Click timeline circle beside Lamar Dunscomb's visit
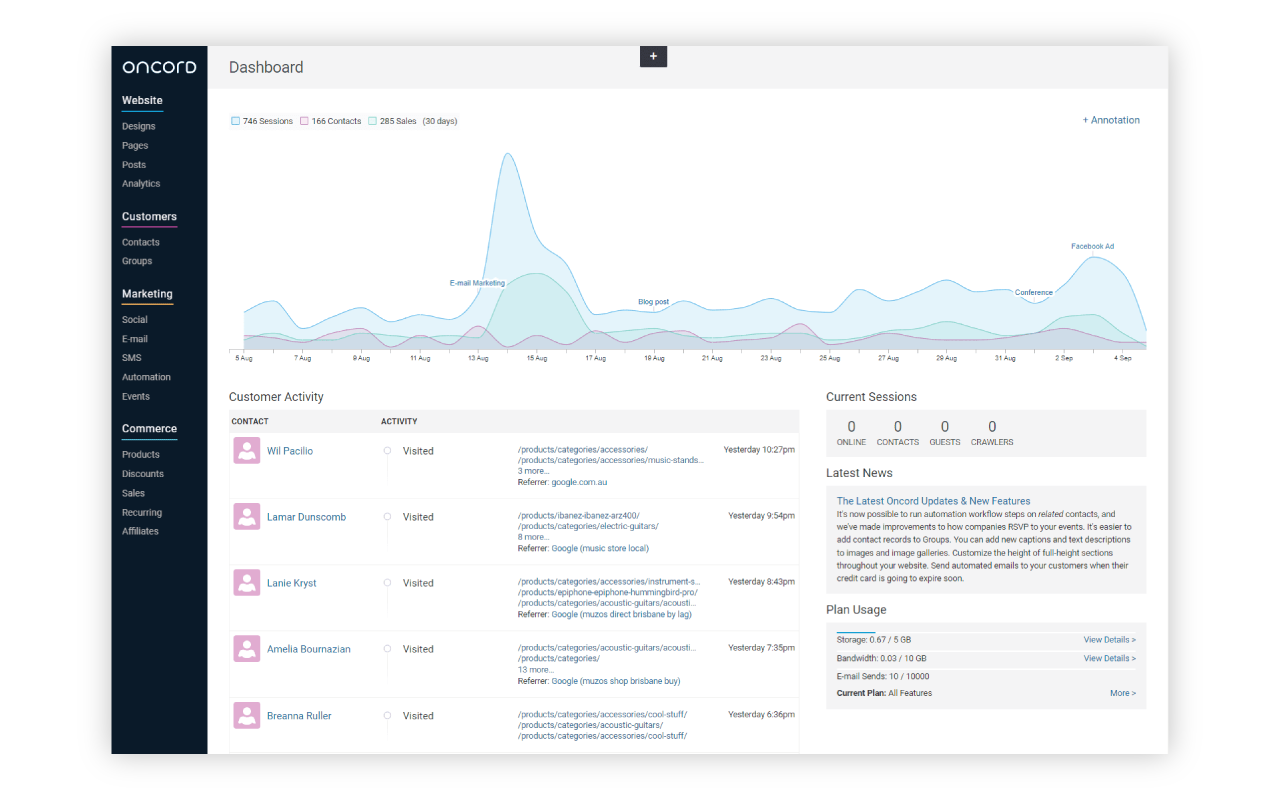 (387, 517)
